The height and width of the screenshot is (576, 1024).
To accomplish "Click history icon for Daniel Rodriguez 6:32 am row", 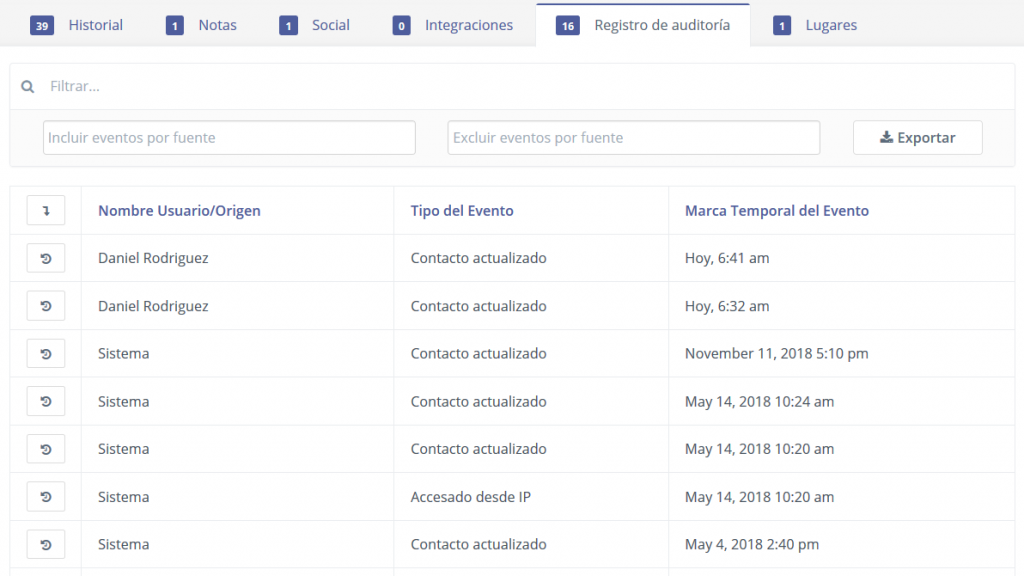I will 46,306.
